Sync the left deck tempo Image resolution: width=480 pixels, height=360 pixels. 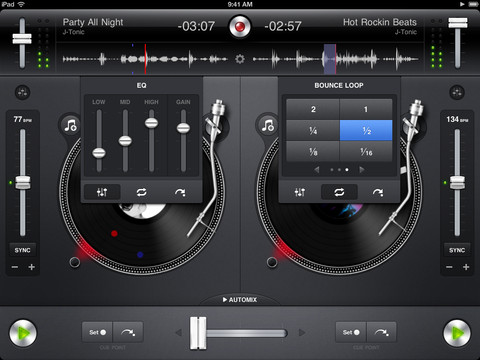(x=22, y=250)
